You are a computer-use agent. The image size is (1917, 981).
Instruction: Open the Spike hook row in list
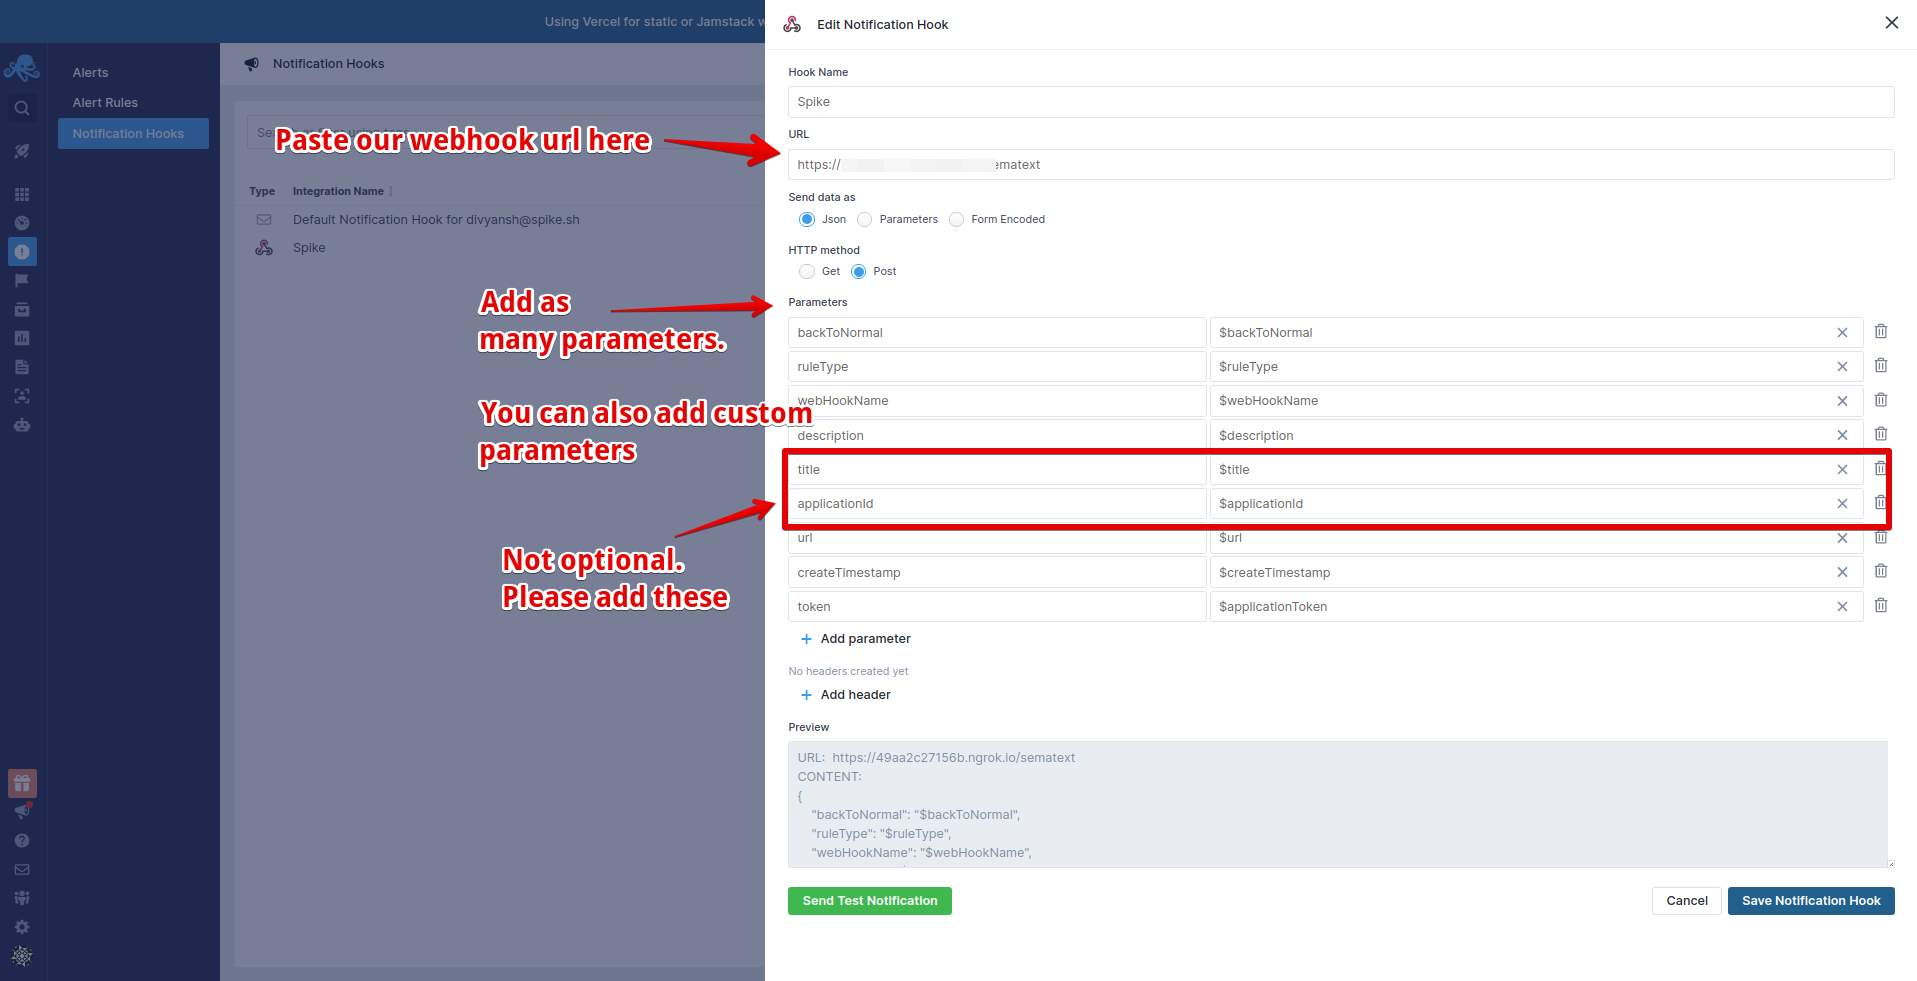tap(309, 248)
